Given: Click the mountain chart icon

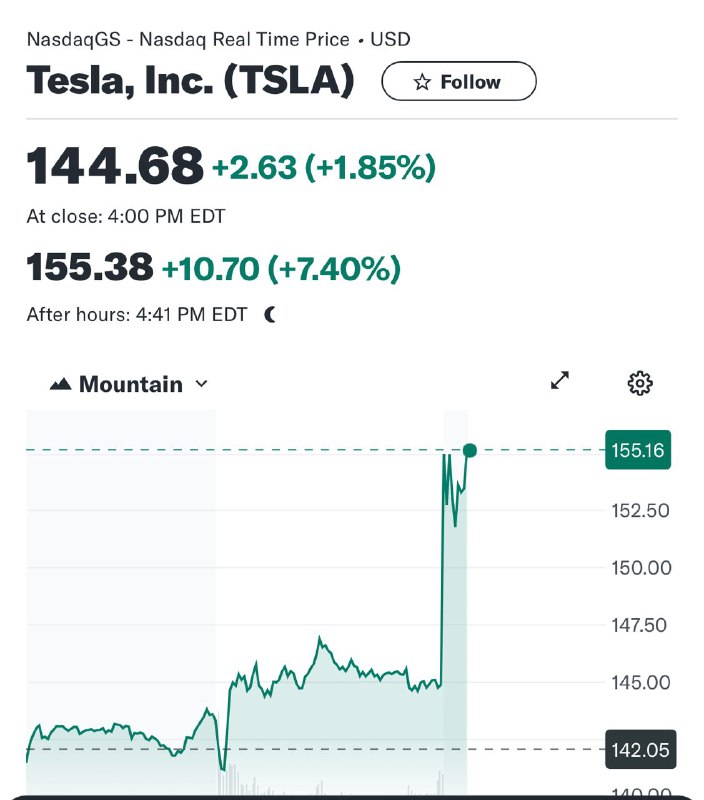Looking at the screenshot, I should point(60,384).
